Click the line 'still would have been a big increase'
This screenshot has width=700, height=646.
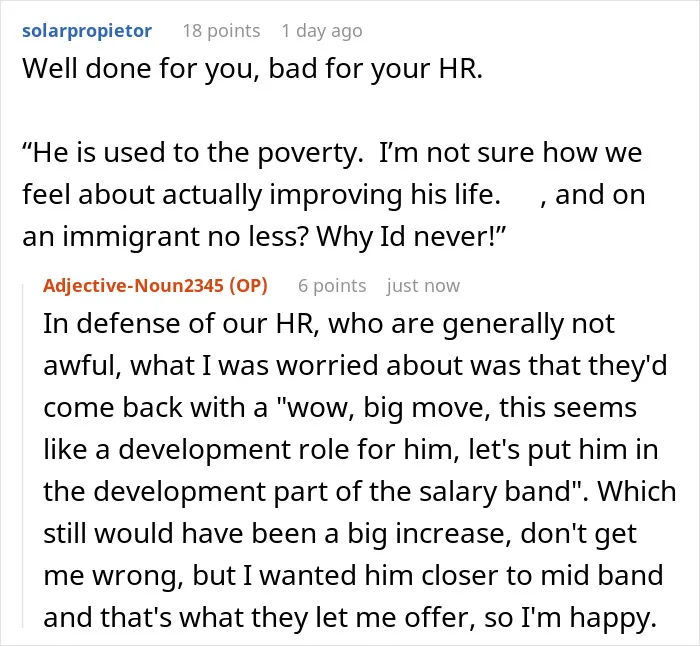(340, 533)
